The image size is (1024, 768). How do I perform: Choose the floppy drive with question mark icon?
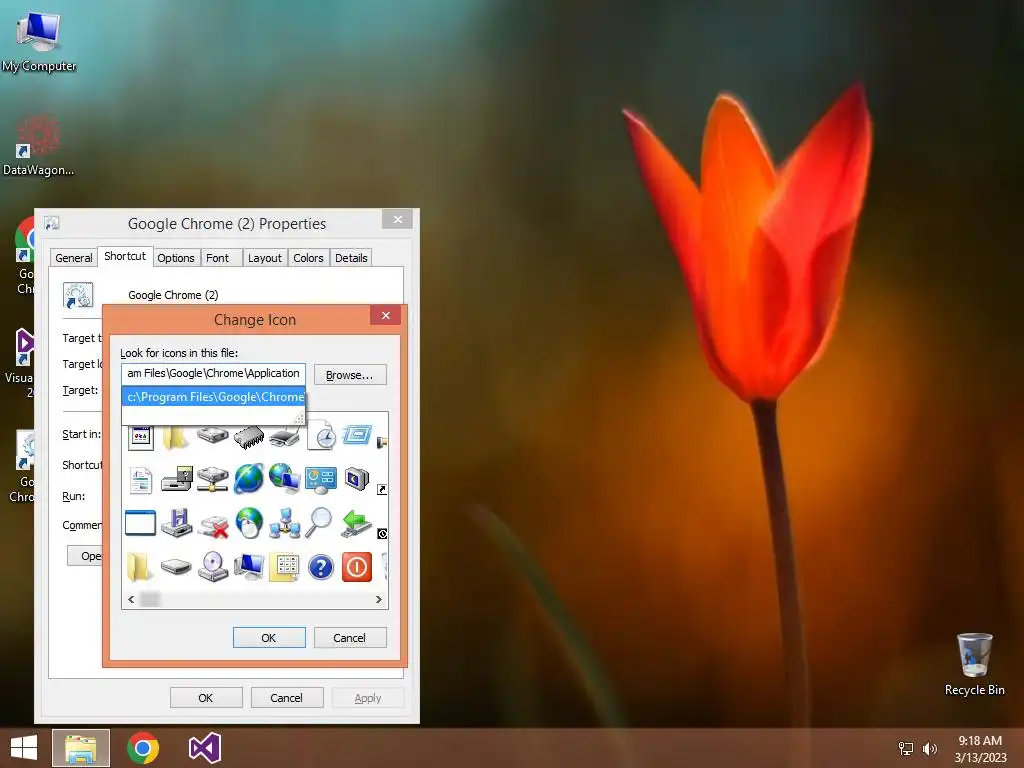coord(176,479)
